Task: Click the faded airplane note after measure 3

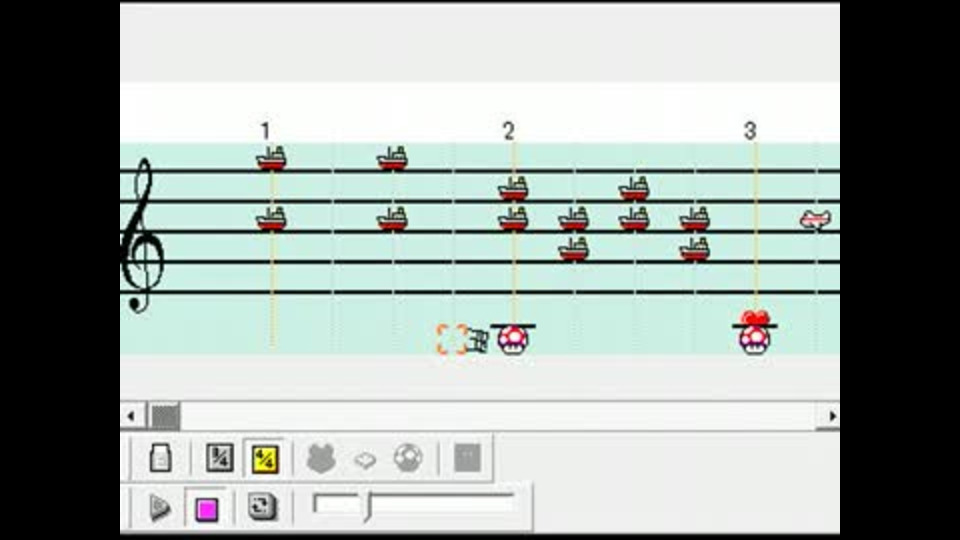Action: coord(816,219)
